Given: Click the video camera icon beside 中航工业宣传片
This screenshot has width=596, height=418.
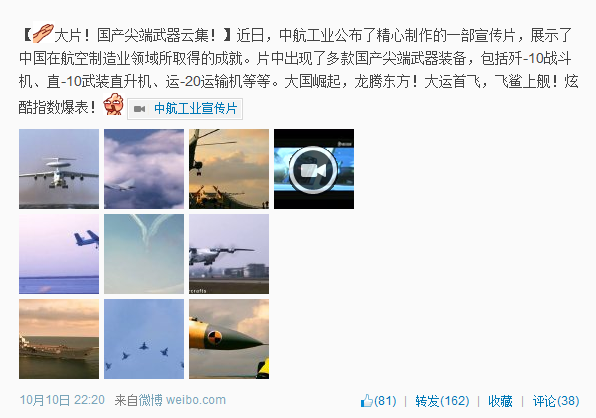Looking at the screenshot, I should tap(139, 109).
